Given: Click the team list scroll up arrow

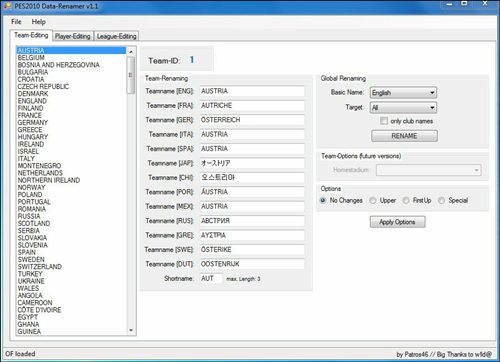Looking at the screenshot, I should click(x=131, y=51).
